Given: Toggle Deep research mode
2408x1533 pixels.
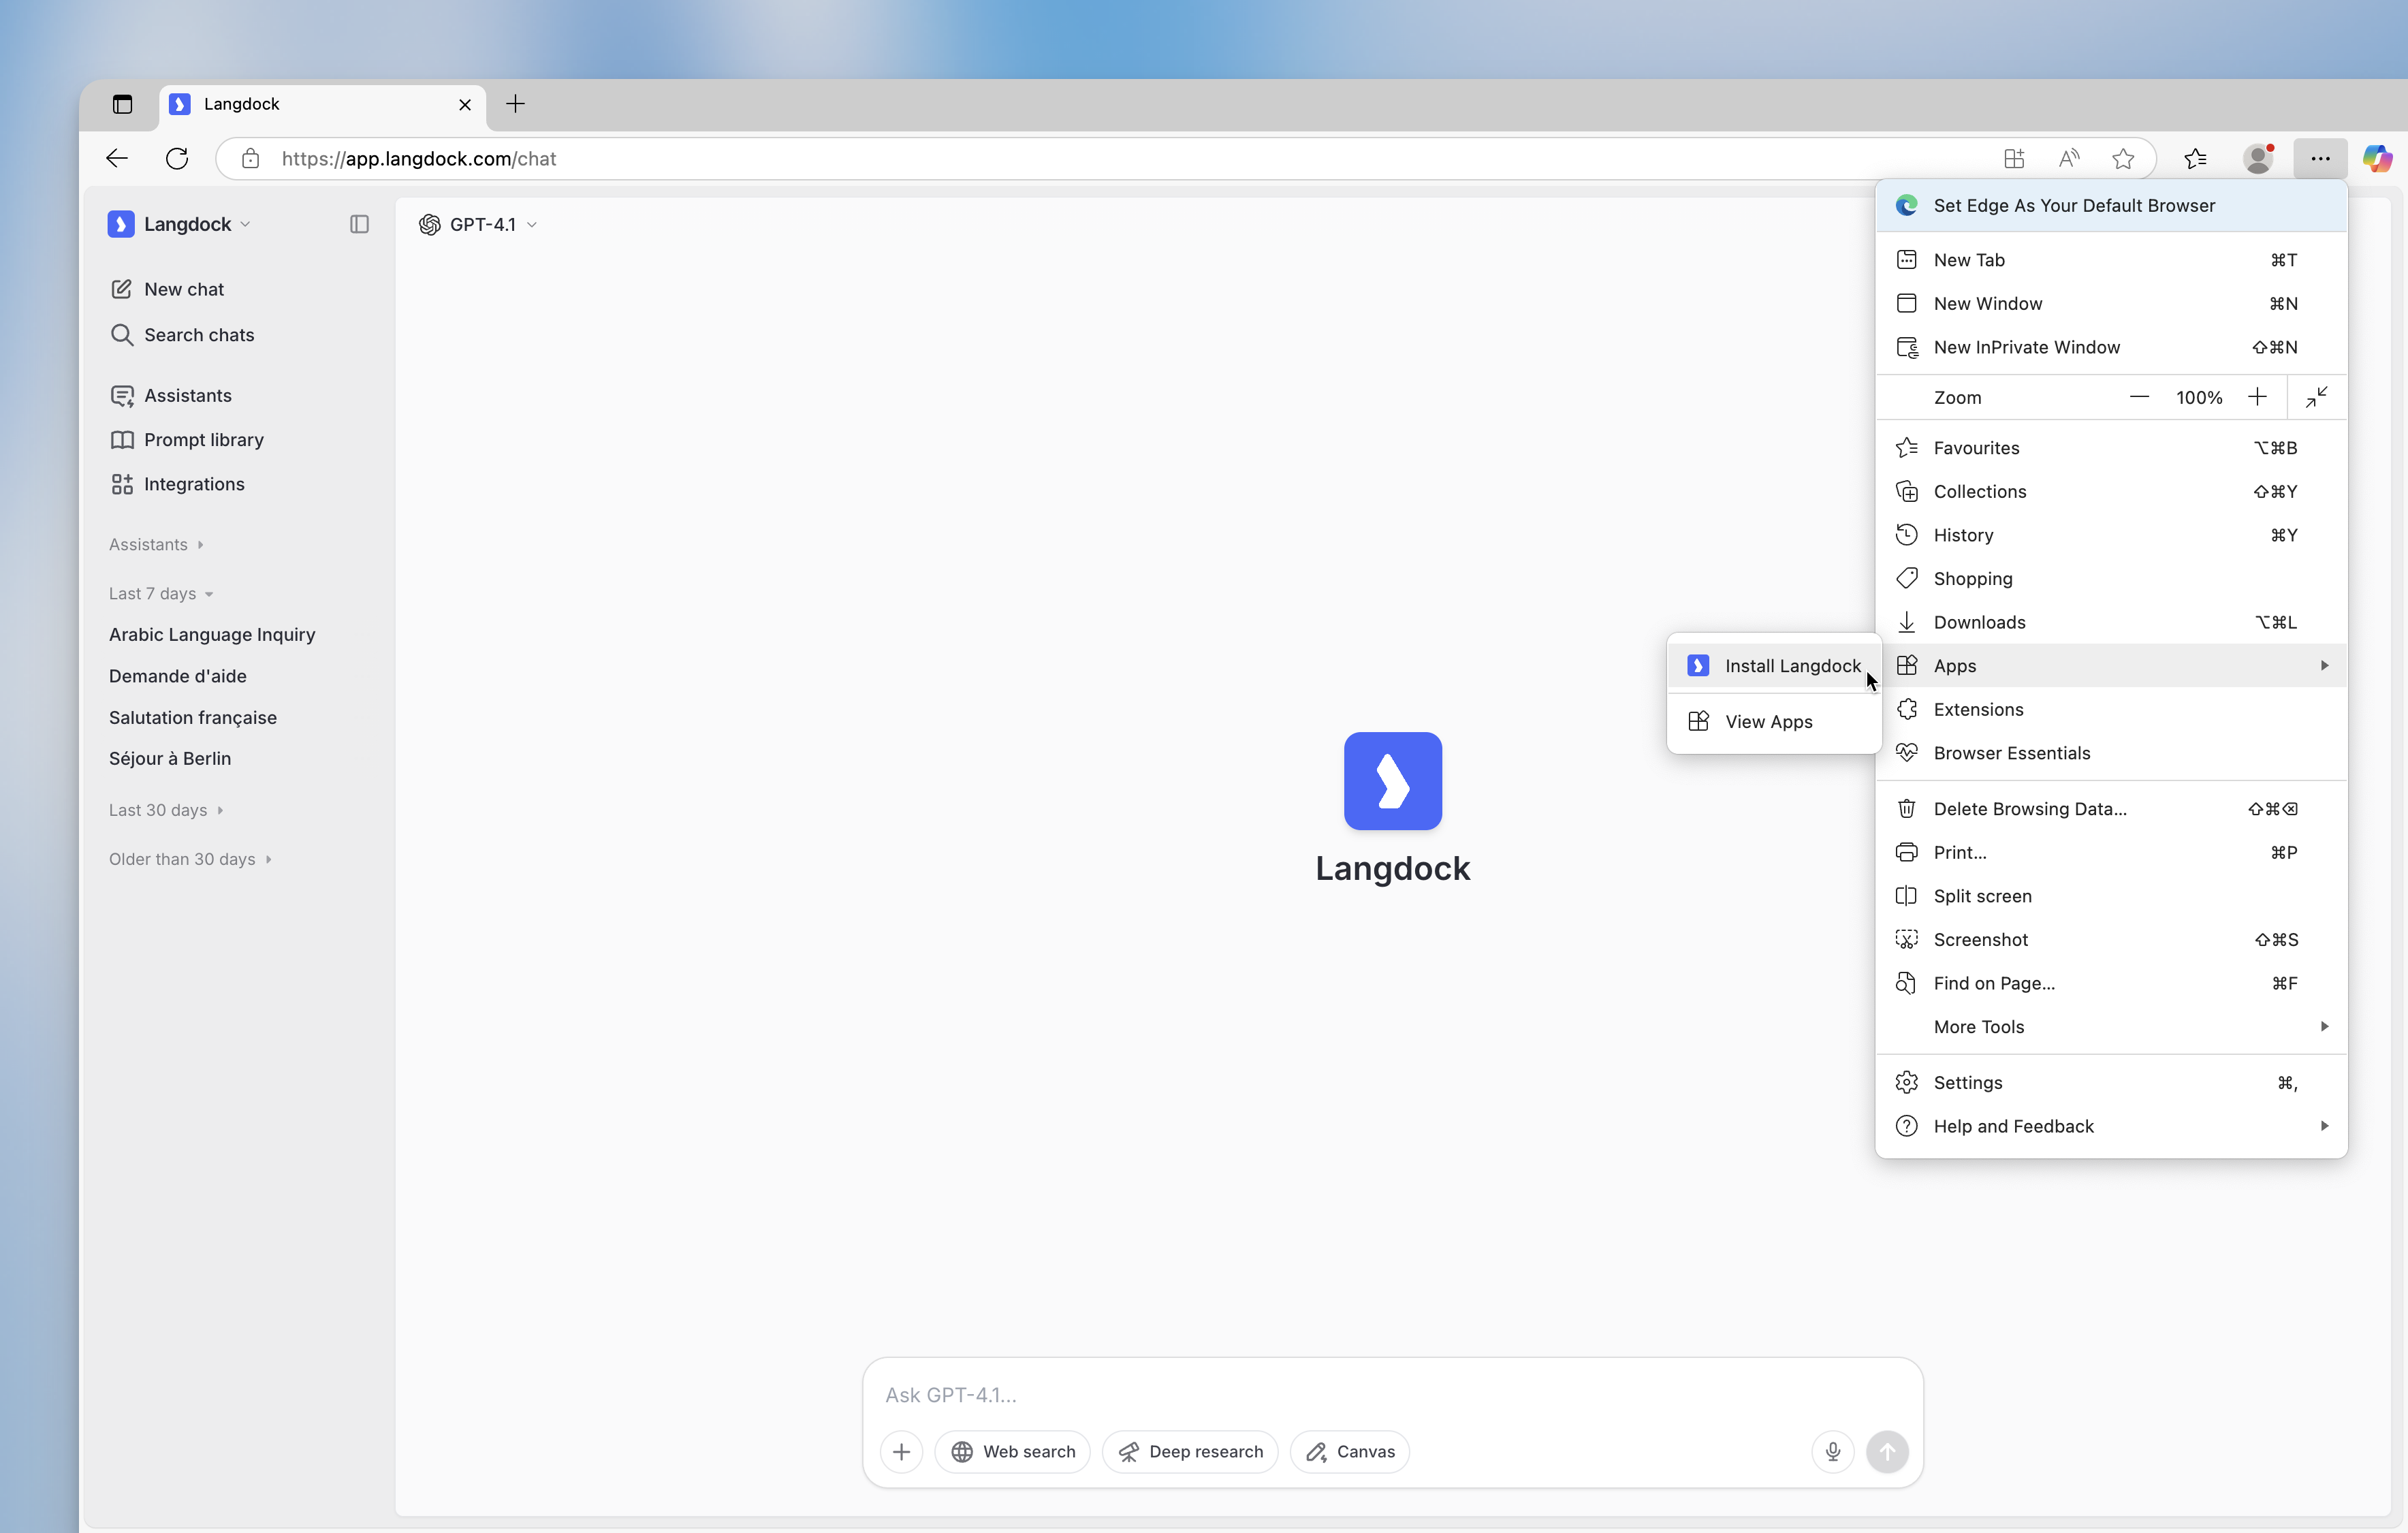Looking at the screenshot, I should point(1189,1451).
